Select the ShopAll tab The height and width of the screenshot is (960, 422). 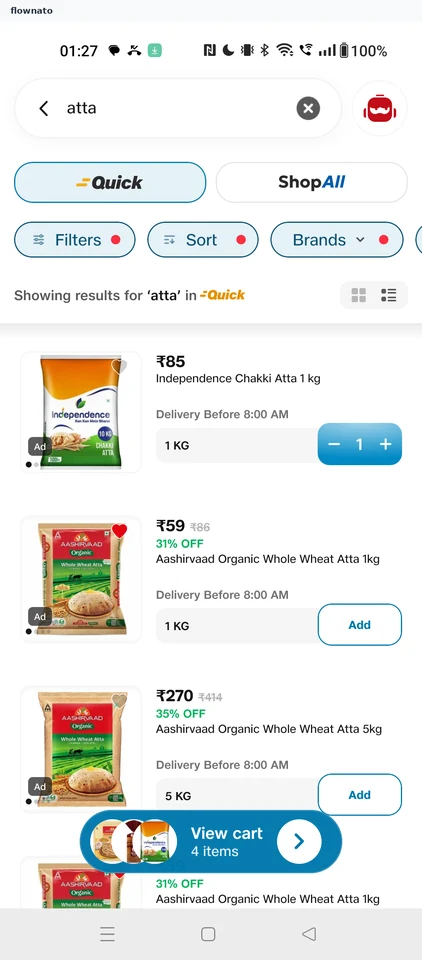coord(312,182)
